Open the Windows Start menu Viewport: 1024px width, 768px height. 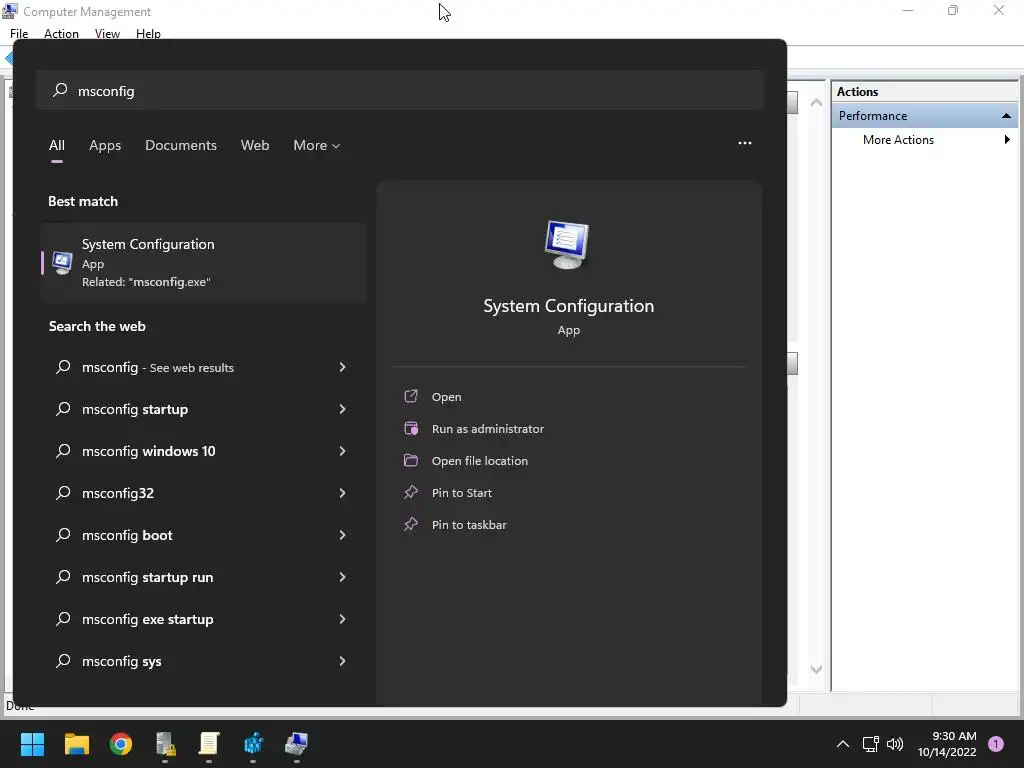click(32, 744)
